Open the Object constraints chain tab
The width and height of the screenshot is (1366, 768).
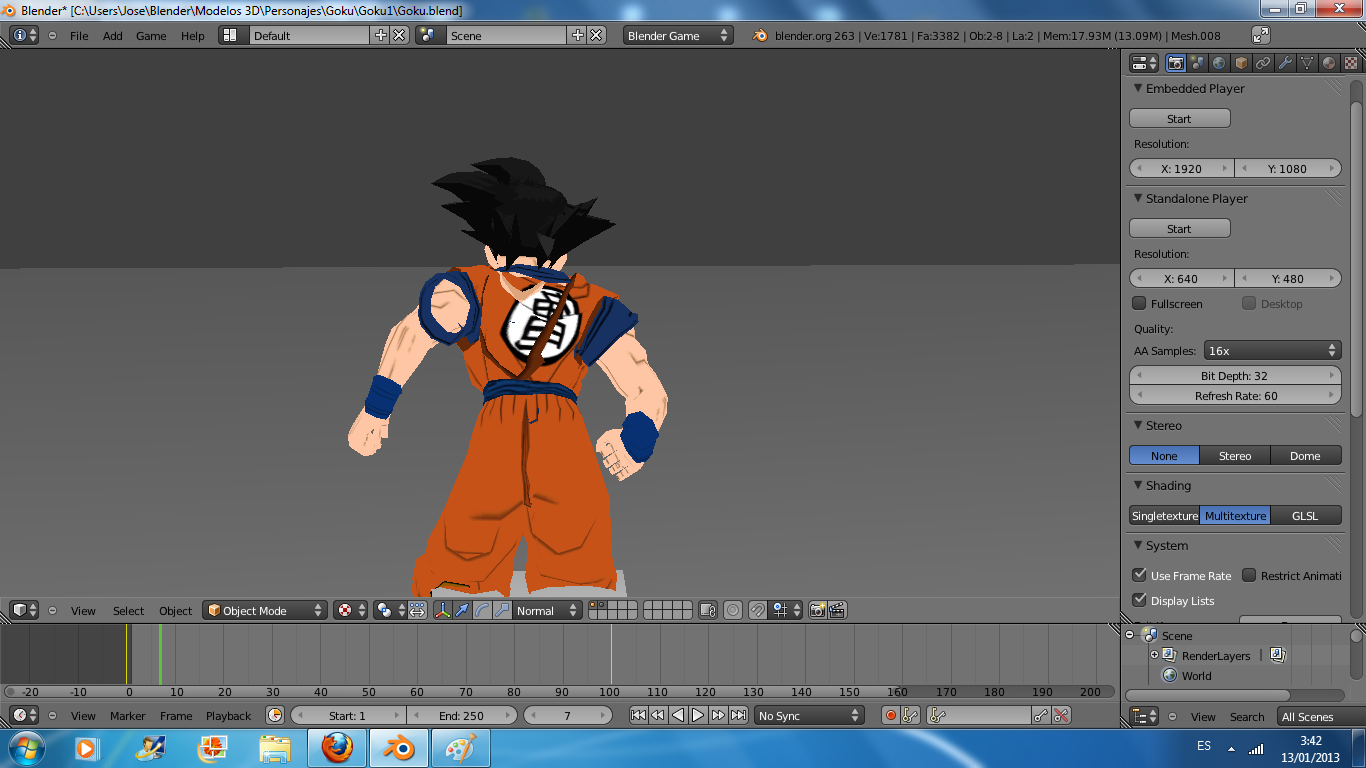[x=1263, y=63]
